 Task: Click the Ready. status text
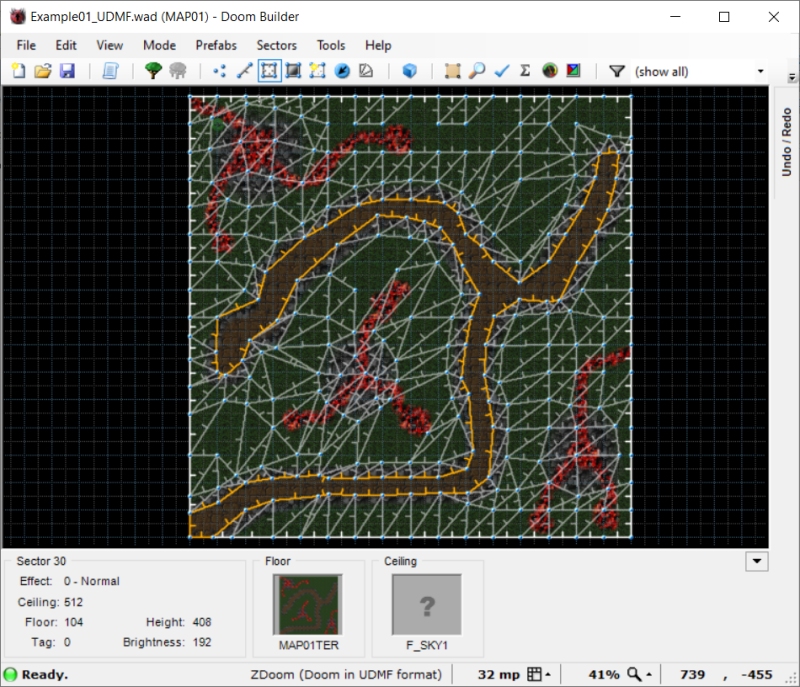[45, 674]
